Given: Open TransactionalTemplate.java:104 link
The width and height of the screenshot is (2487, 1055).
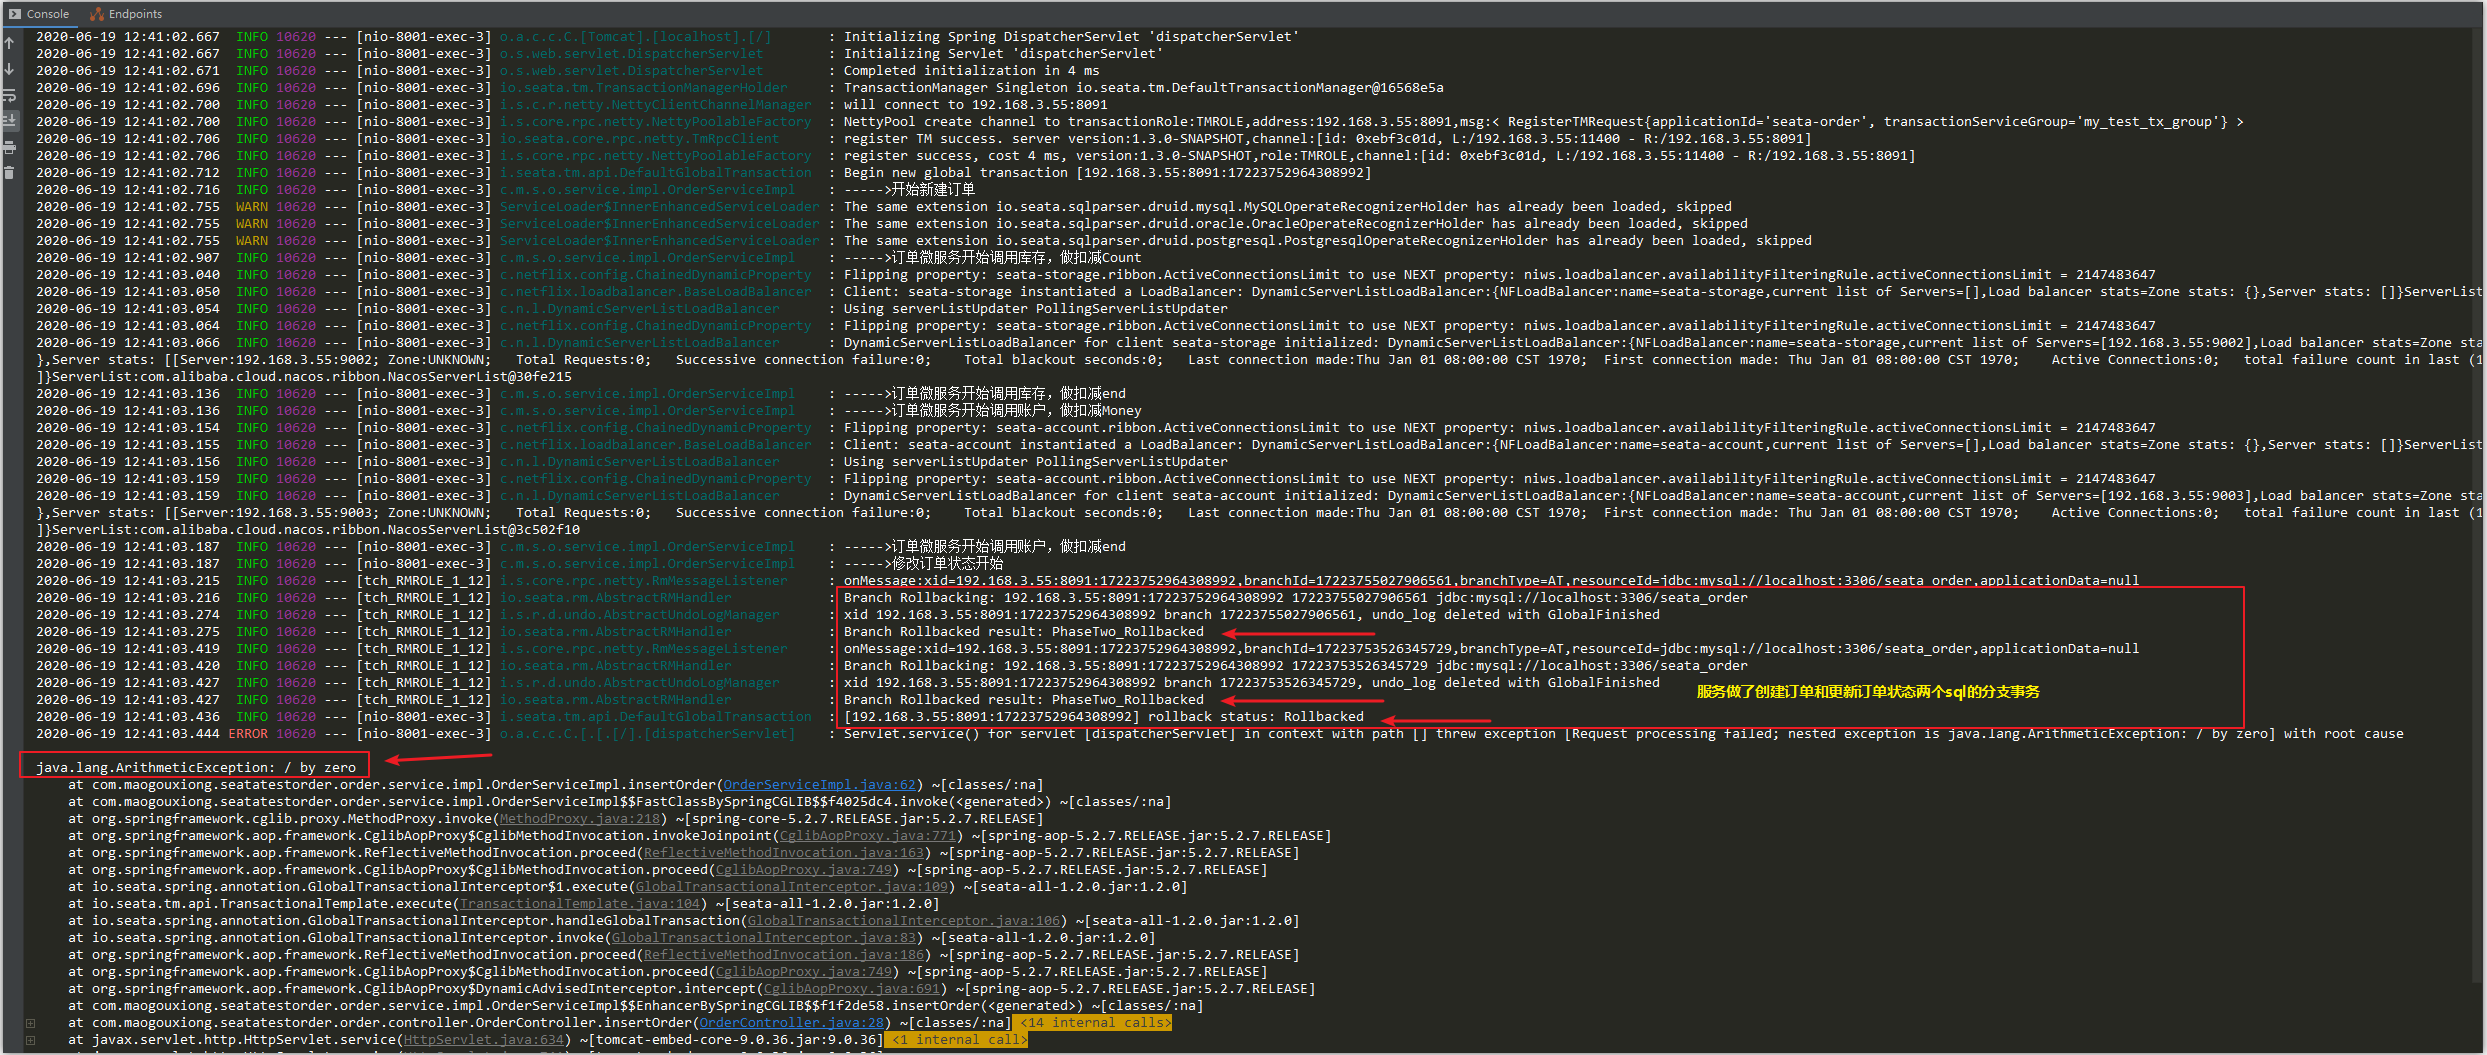Looking at the screenshot, I should (x=580, y=904).
